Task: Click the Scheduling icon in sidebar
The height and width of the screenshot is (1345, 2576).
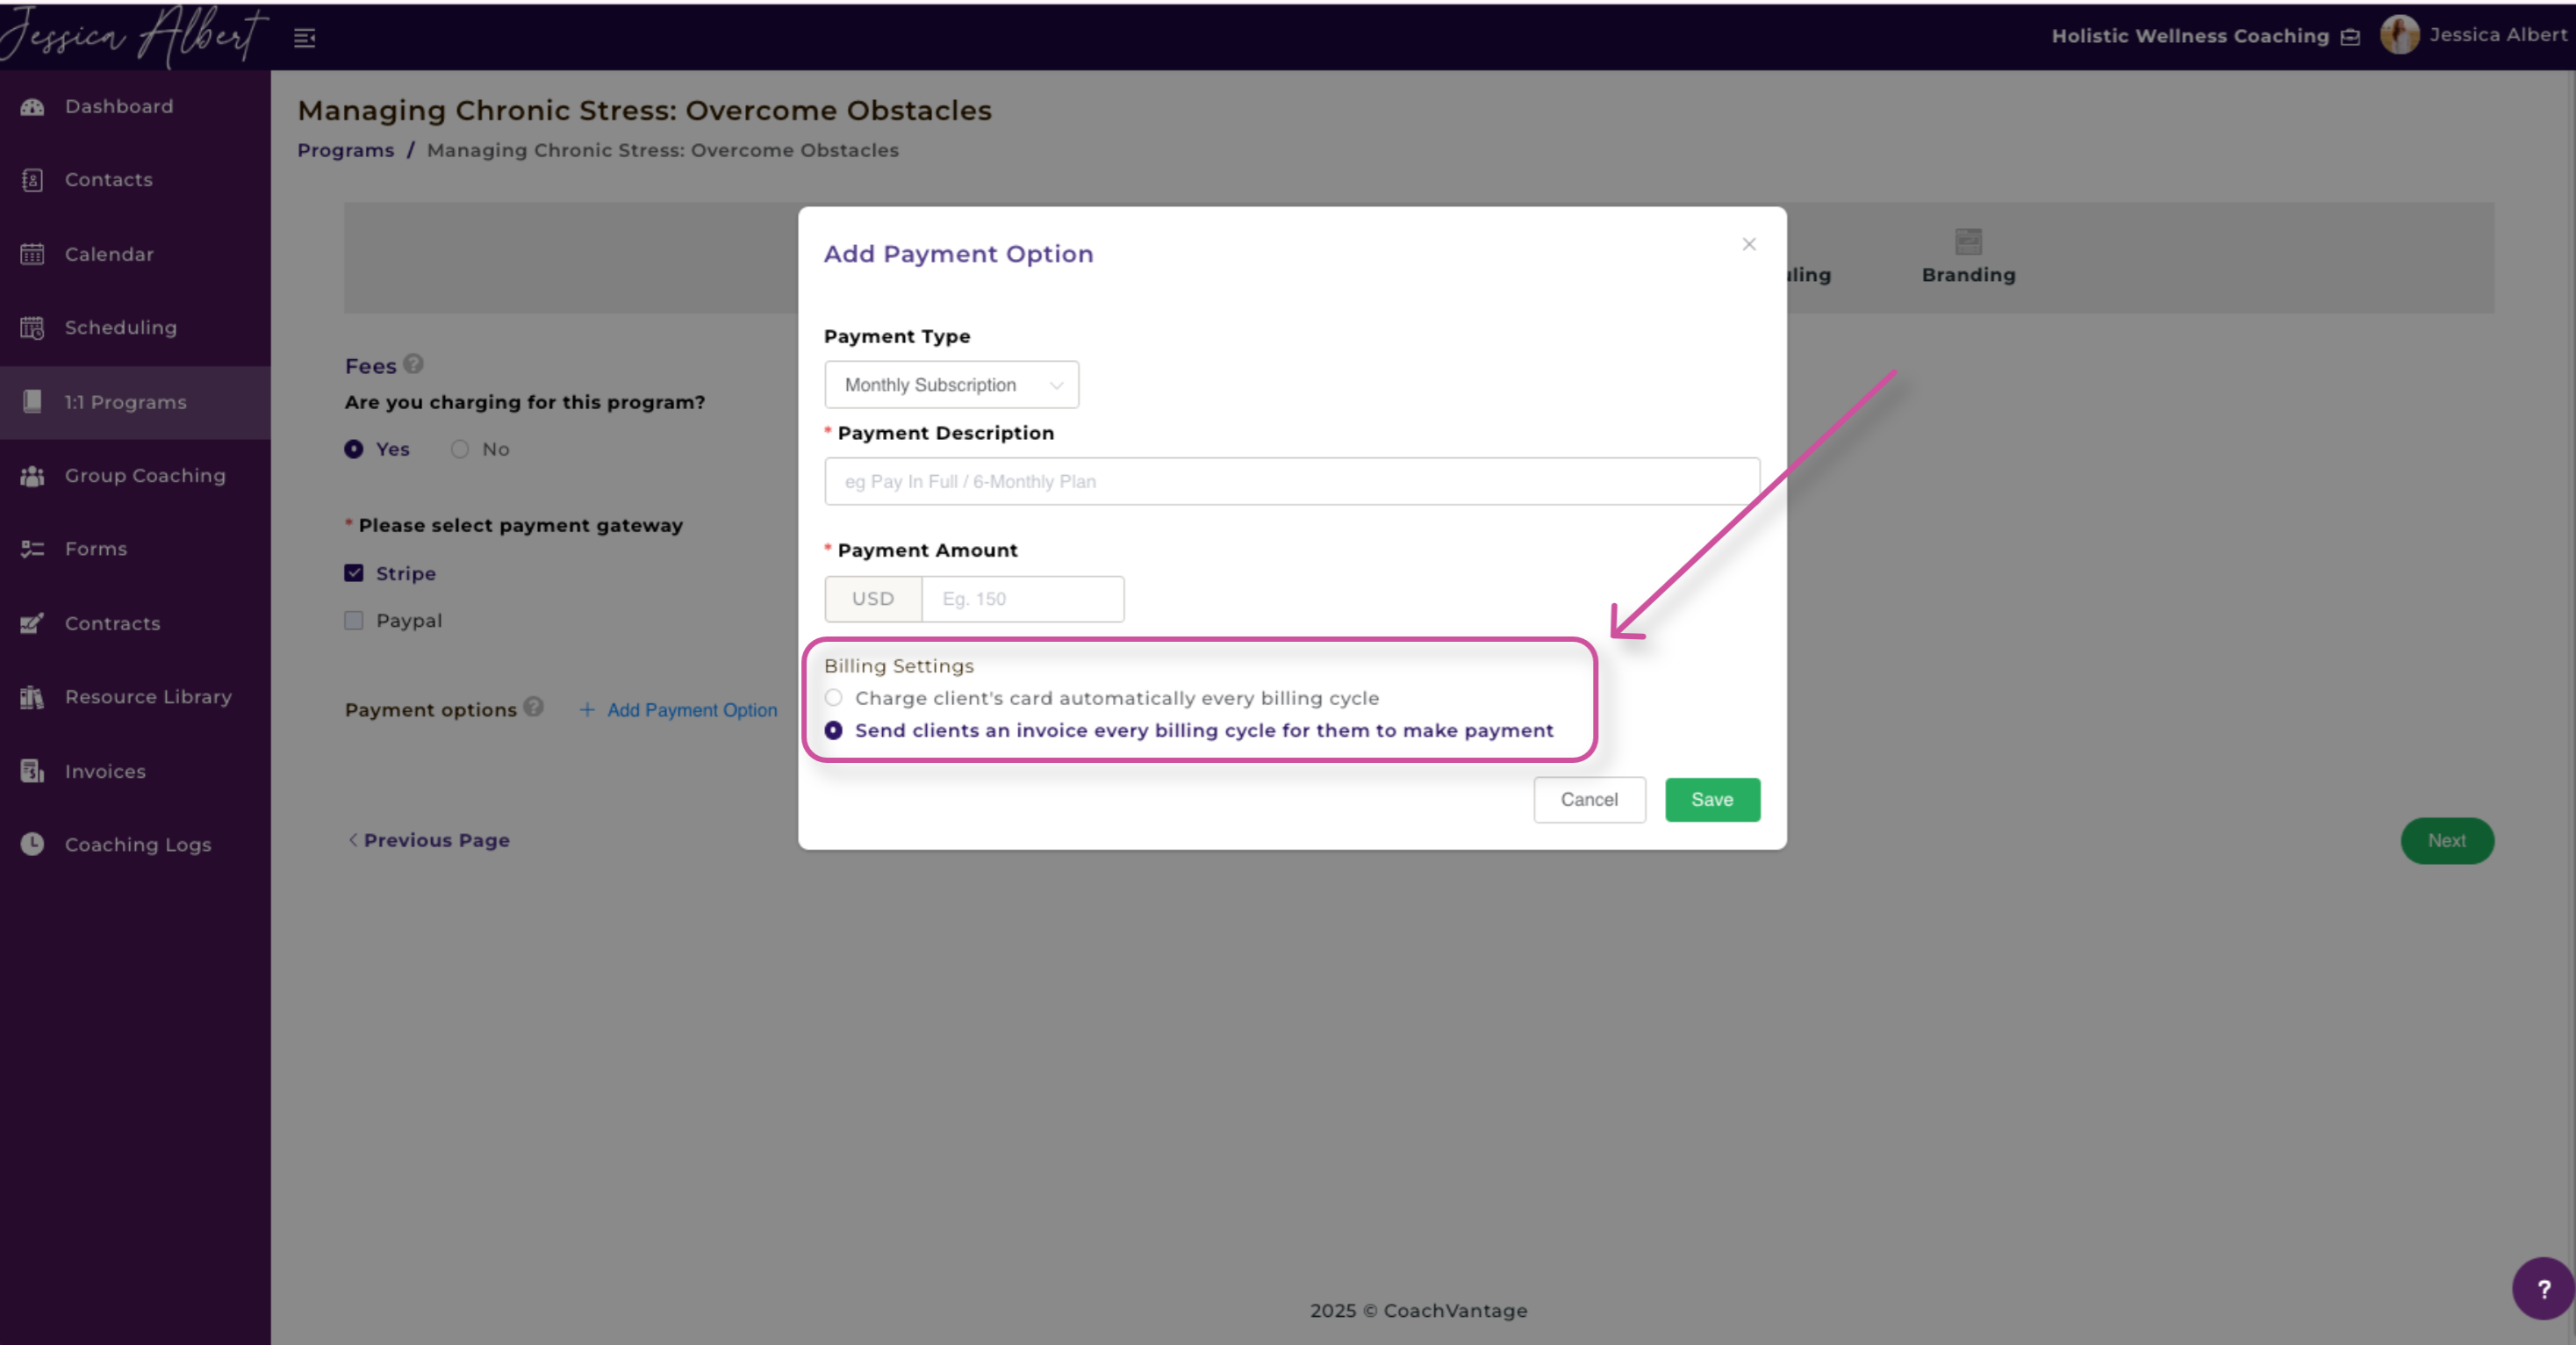Action: pyautogui.click(x=32, y=328)
